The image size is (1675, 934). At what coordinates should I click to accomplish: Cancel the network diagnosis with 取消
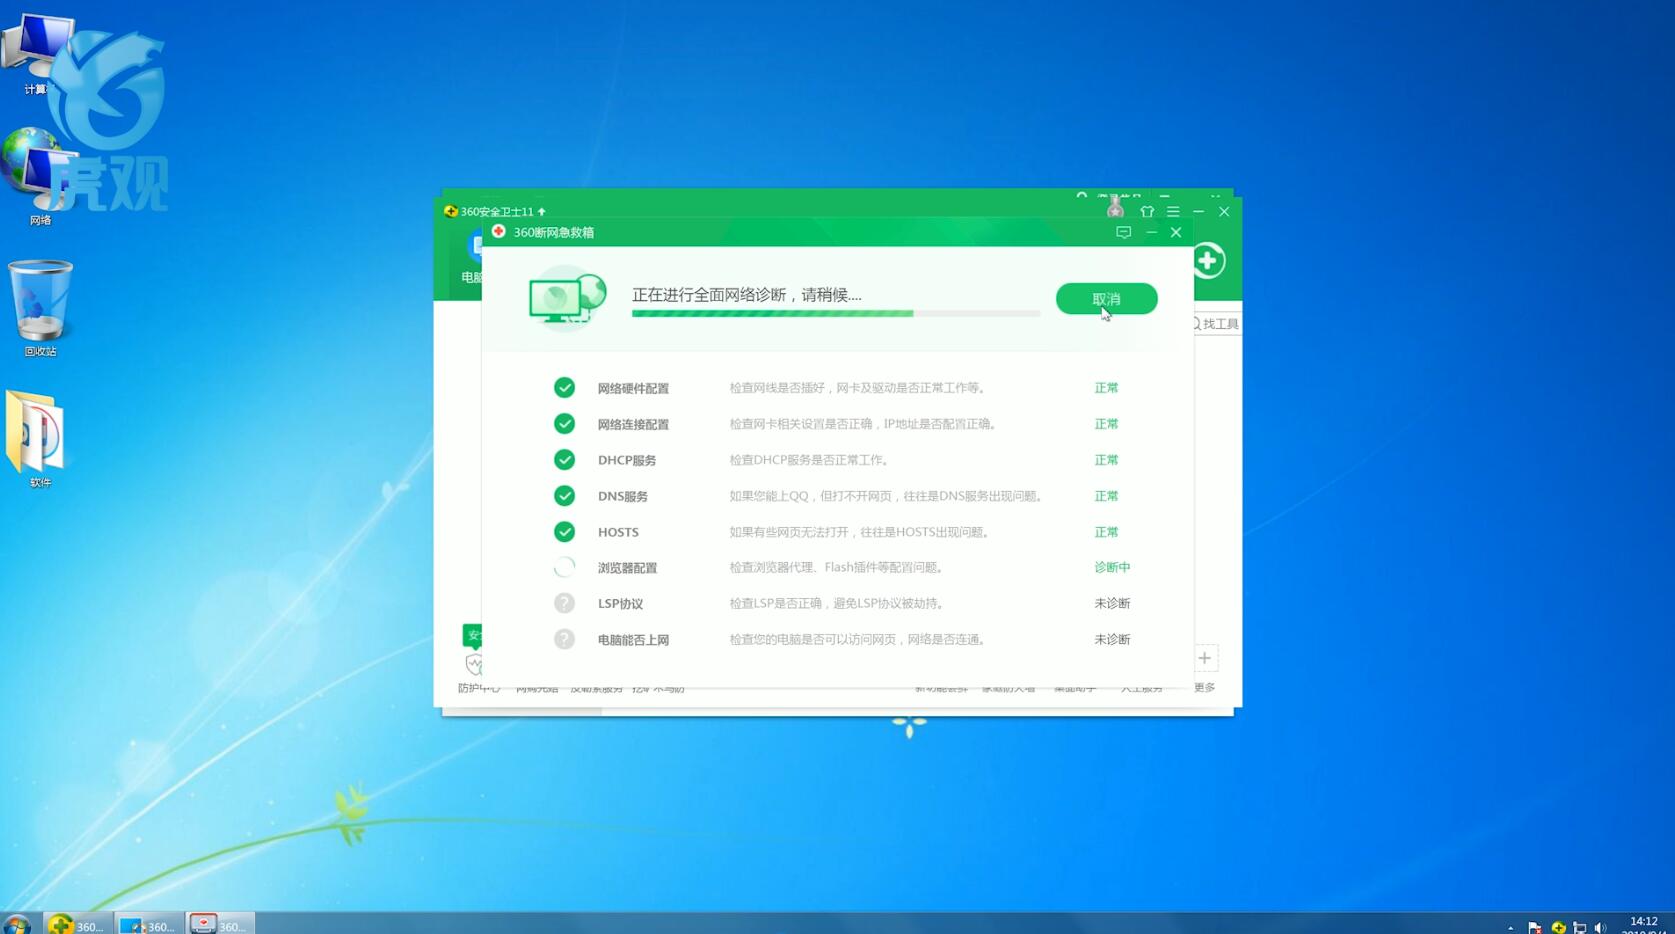(1106, 299)
